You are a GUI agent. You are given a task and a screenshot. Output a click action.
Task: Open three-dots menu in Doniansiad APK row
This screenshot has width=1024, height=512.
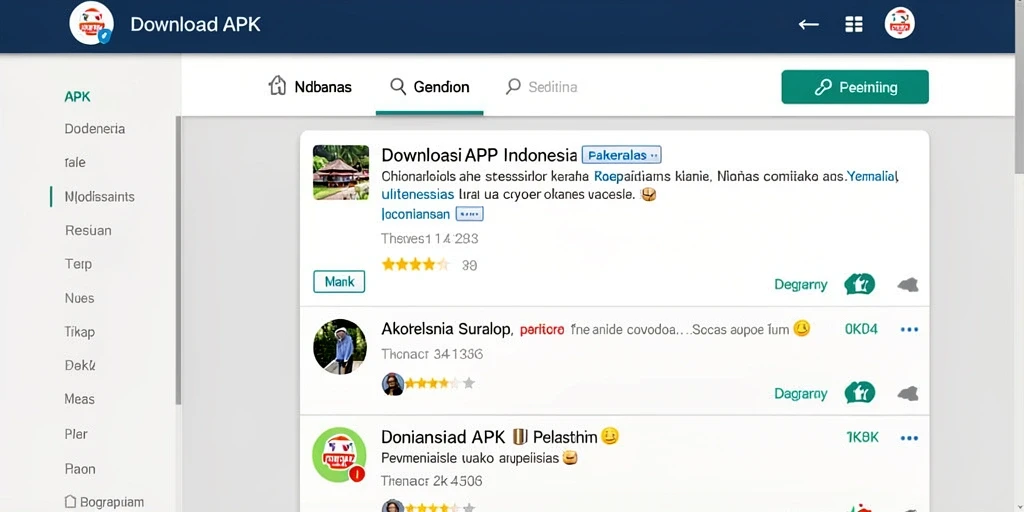(909, 438)
